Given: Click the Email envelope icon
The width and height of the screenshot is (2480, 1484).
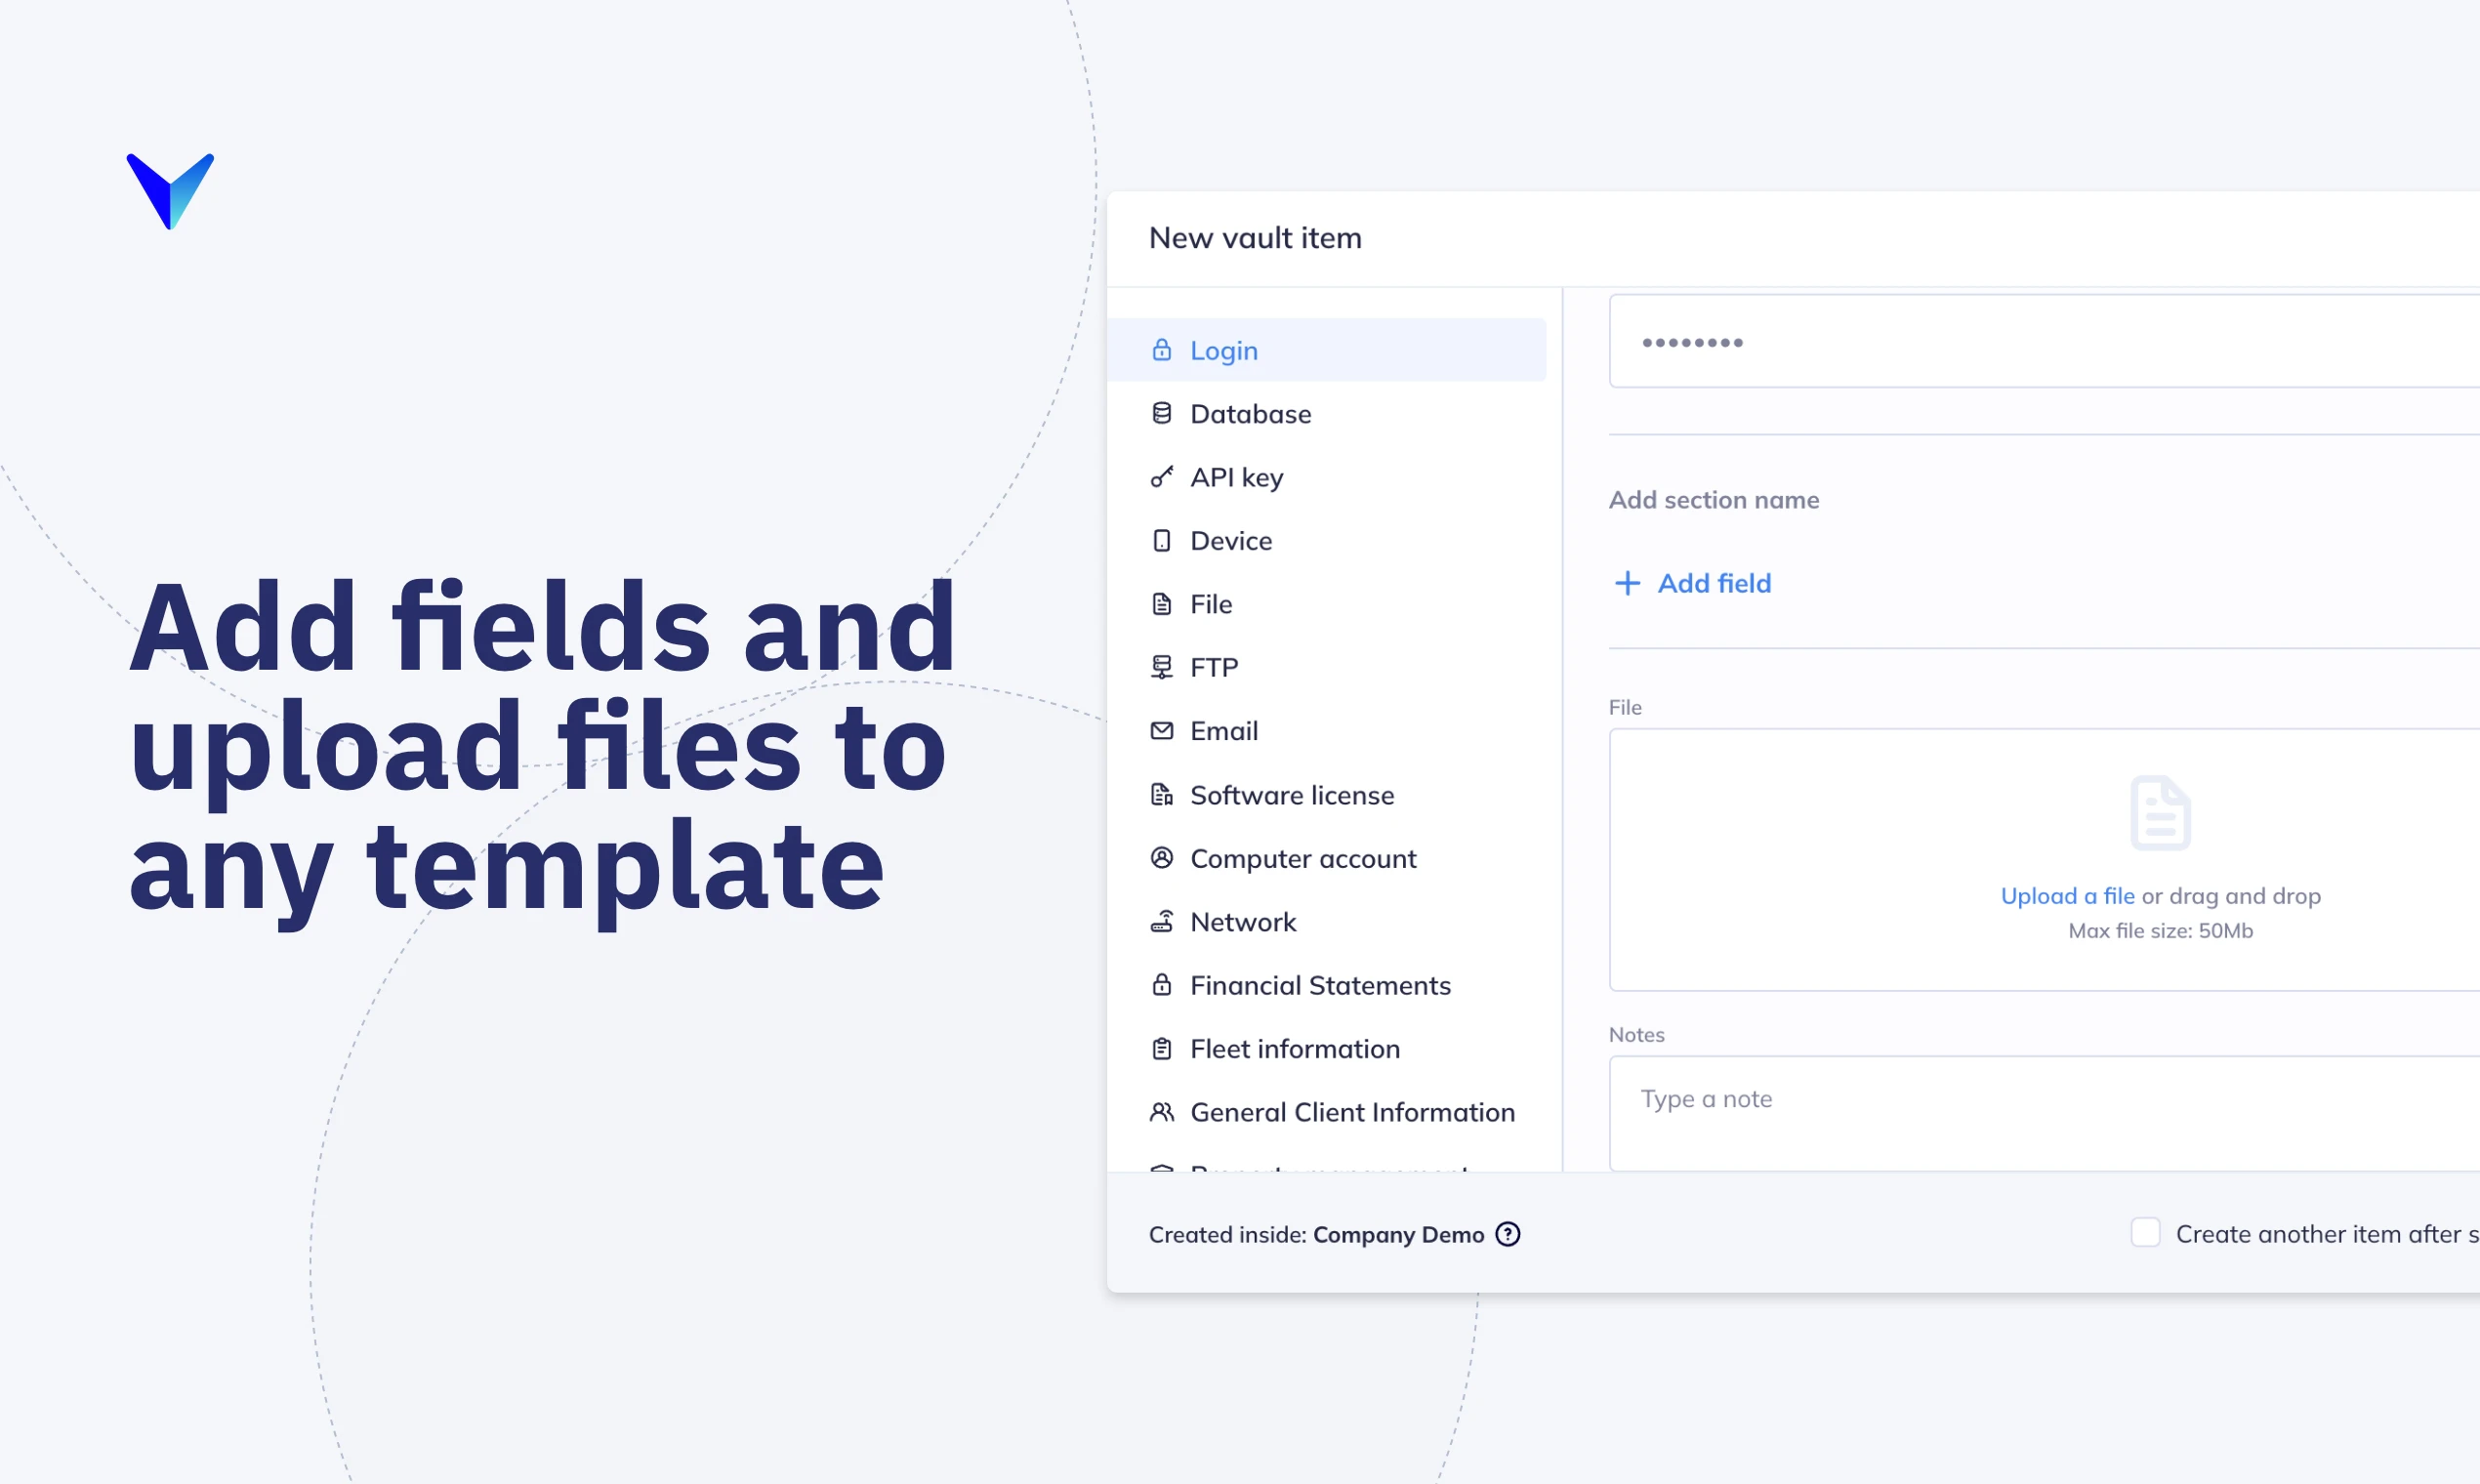Looking at the screenshot, I should pyautogui.click(x=1161, y=731).
